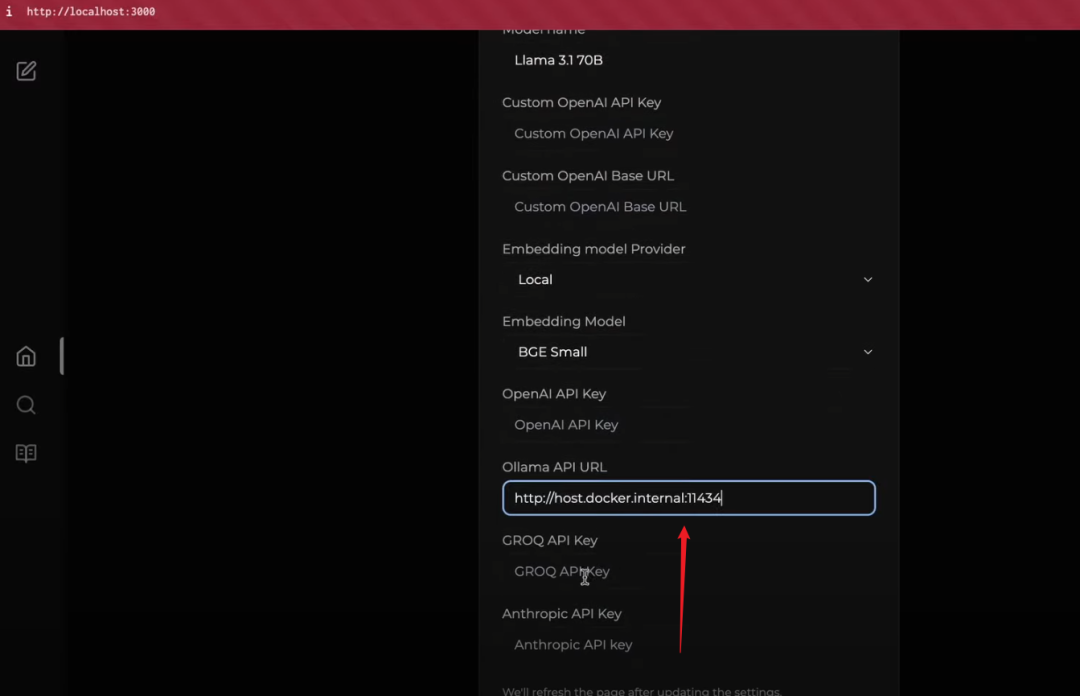Click the new chat edit icon
Screen dimensions: 1080x696
click(27, 71)
